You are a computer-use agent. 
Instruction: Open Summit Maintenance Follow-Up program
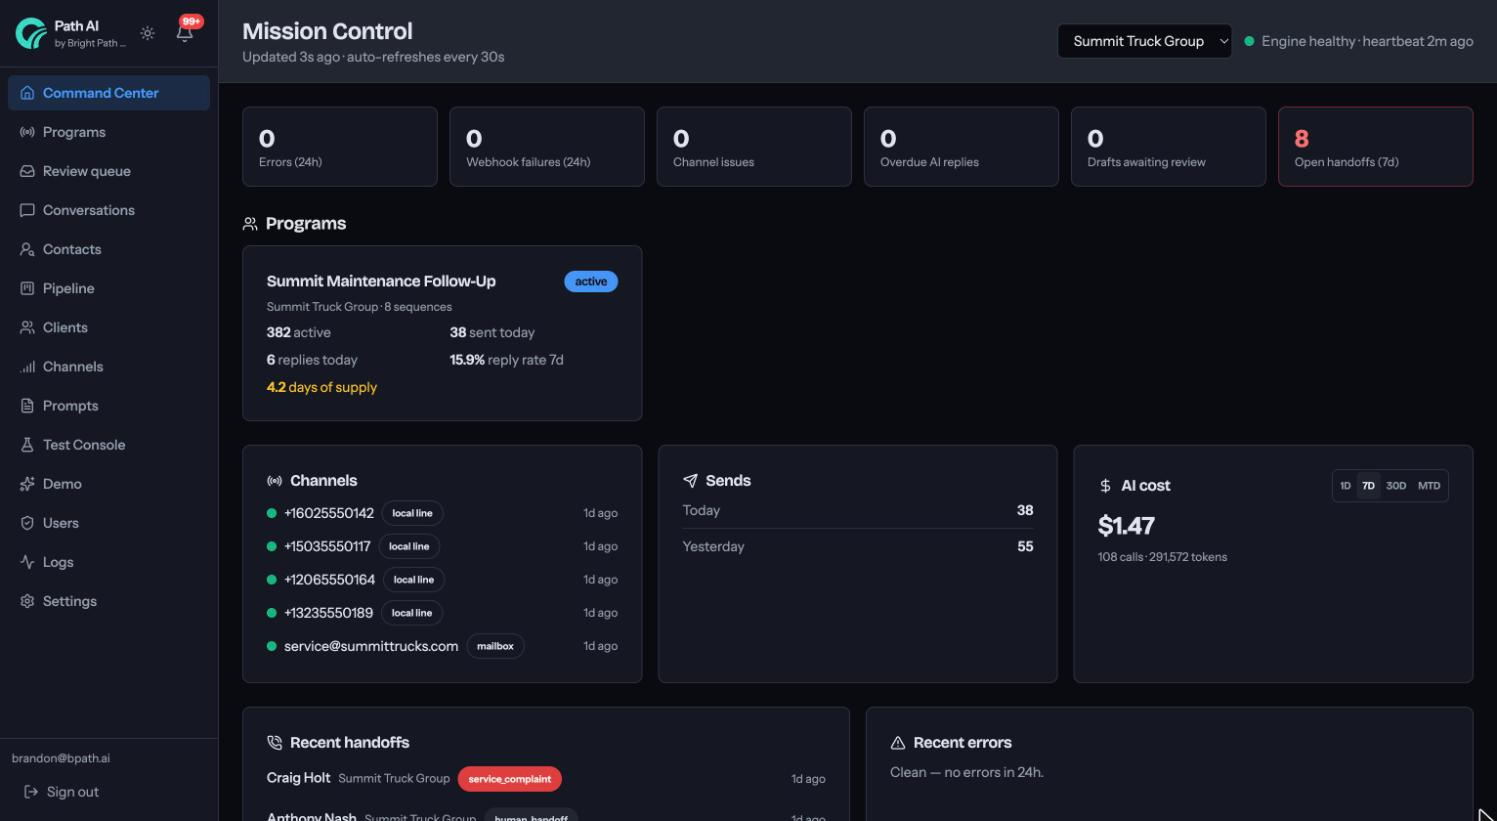click(442, 333)
